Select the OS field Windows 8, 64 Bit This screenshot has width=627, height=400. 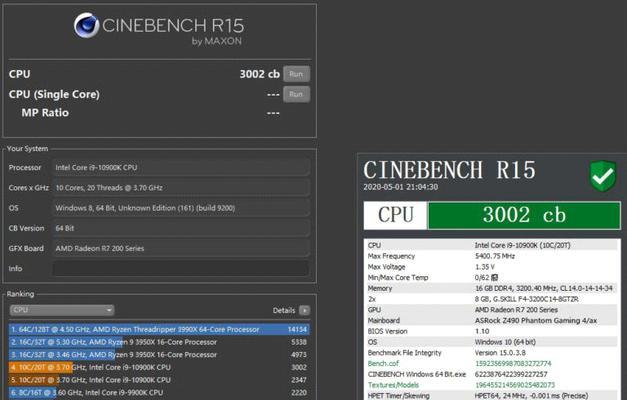coord(181,208)
